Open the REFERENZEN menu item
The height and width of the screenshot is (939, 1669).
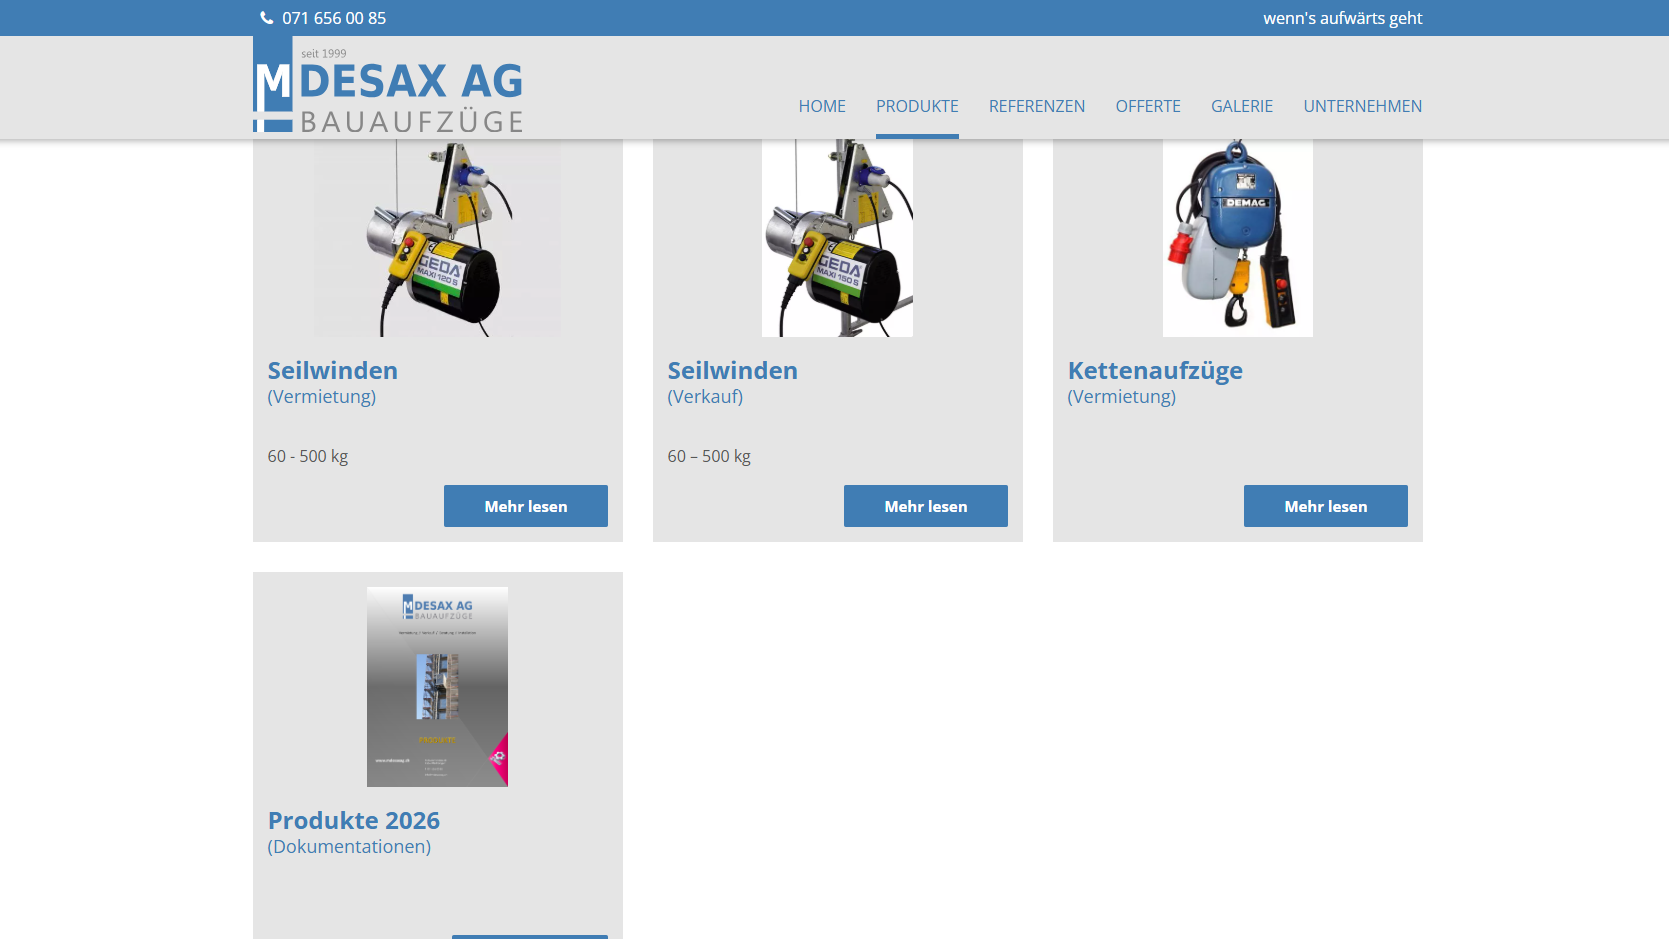pos(1037,106)
